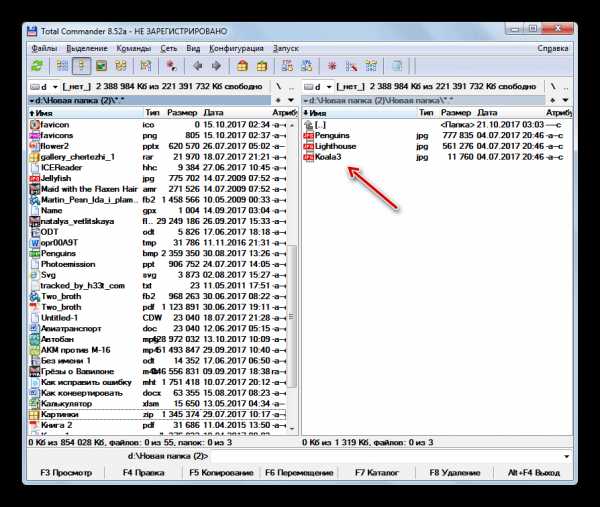Click the left panel vertical scrollbar thumb

[292, 316]
